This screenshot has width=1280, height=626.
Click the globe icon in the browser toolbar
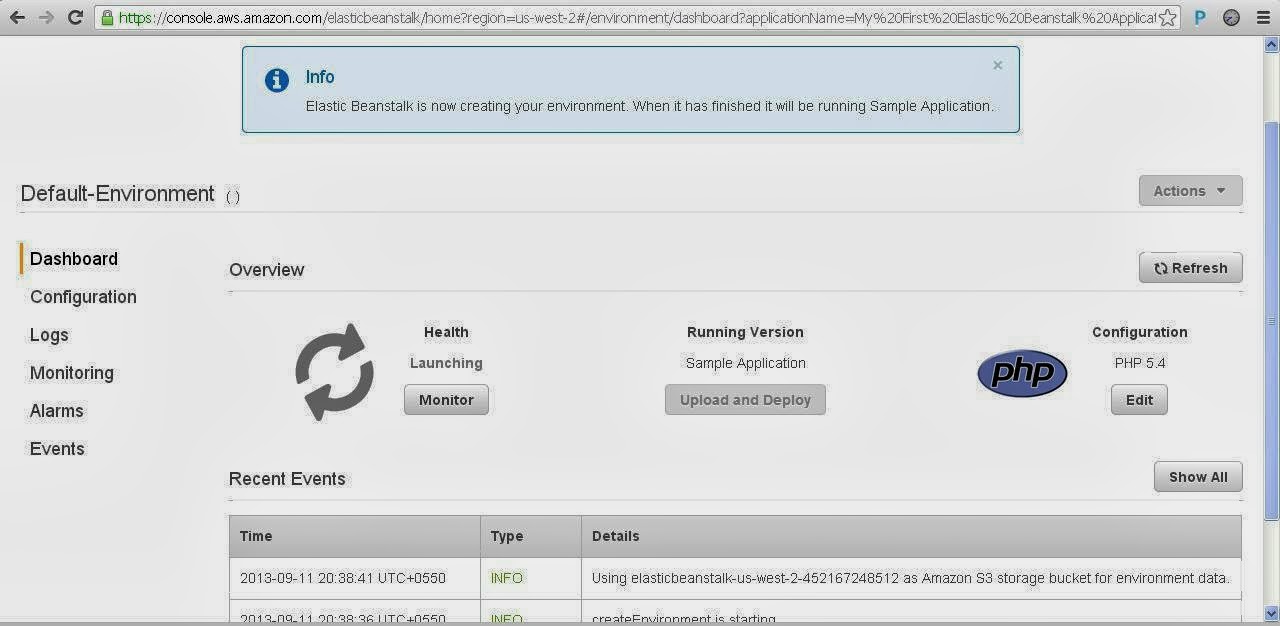tap(1232, 17)
